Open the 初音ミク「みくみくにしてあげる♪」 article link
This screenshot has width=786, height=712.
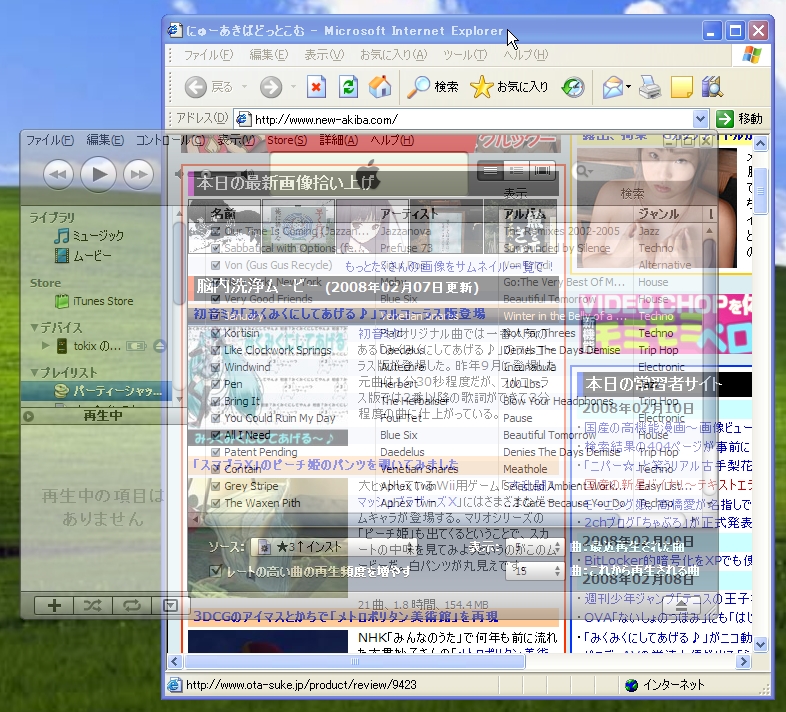(339, 314)
